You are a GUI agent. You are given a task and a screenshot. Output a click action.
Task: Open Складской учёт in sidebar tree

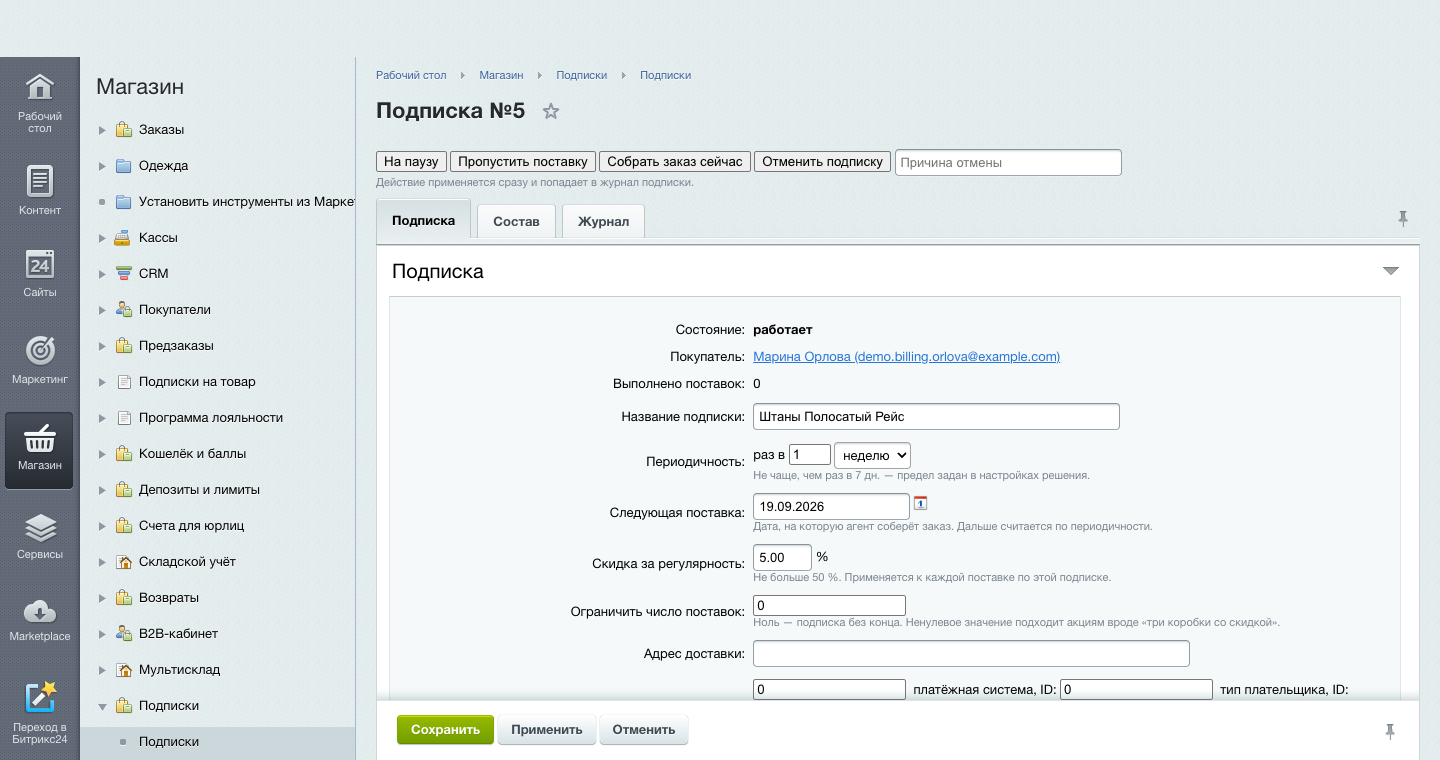[x=187, y=562]
